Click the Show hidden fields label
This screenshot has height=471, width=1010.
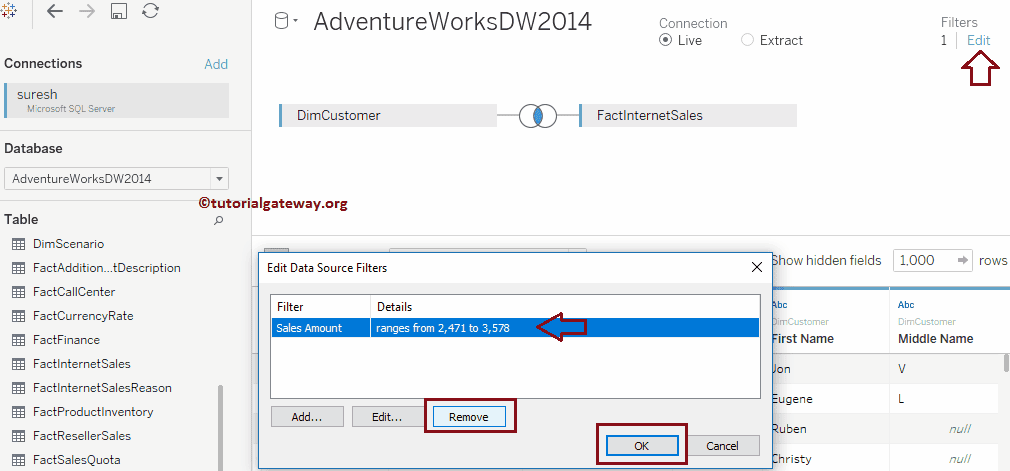click(826, 260)
